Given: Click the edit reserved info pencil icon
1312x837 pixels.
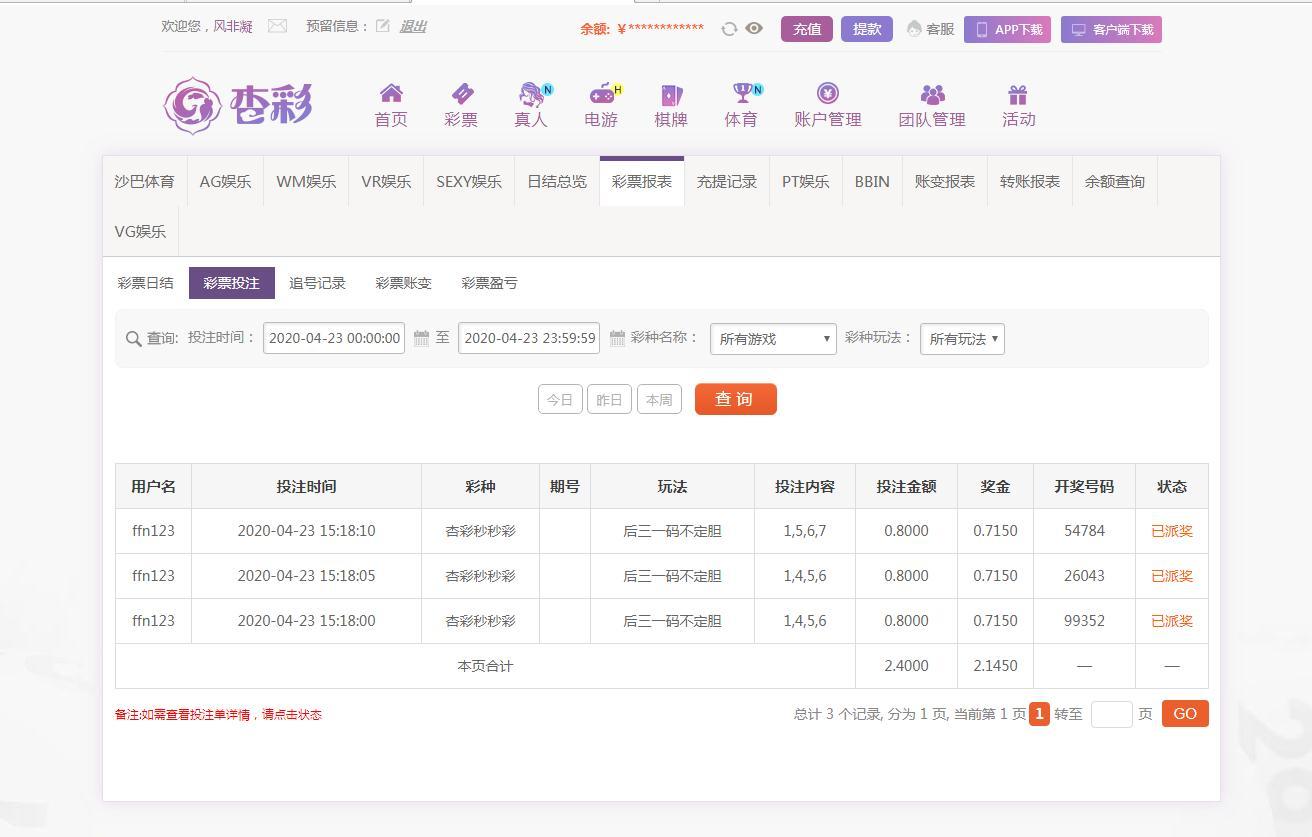Looking at the screenshot, I should 383,27.
